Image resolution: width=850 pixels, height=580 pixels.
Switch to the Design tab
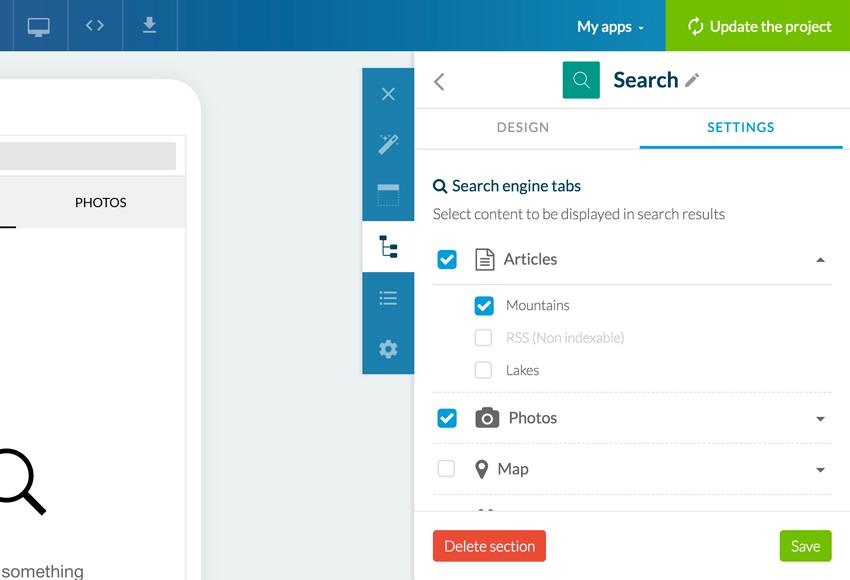tap(523, 128)
